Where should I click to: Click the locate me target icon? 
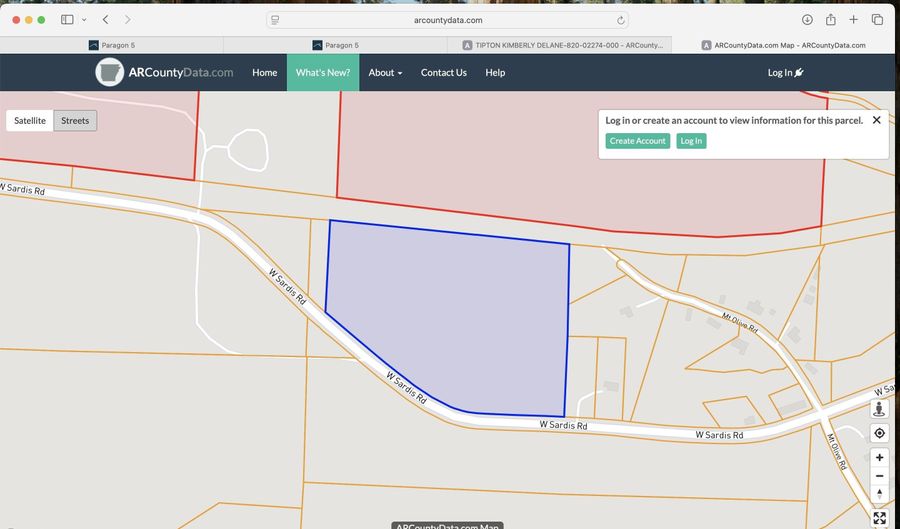tap(879, 433)
